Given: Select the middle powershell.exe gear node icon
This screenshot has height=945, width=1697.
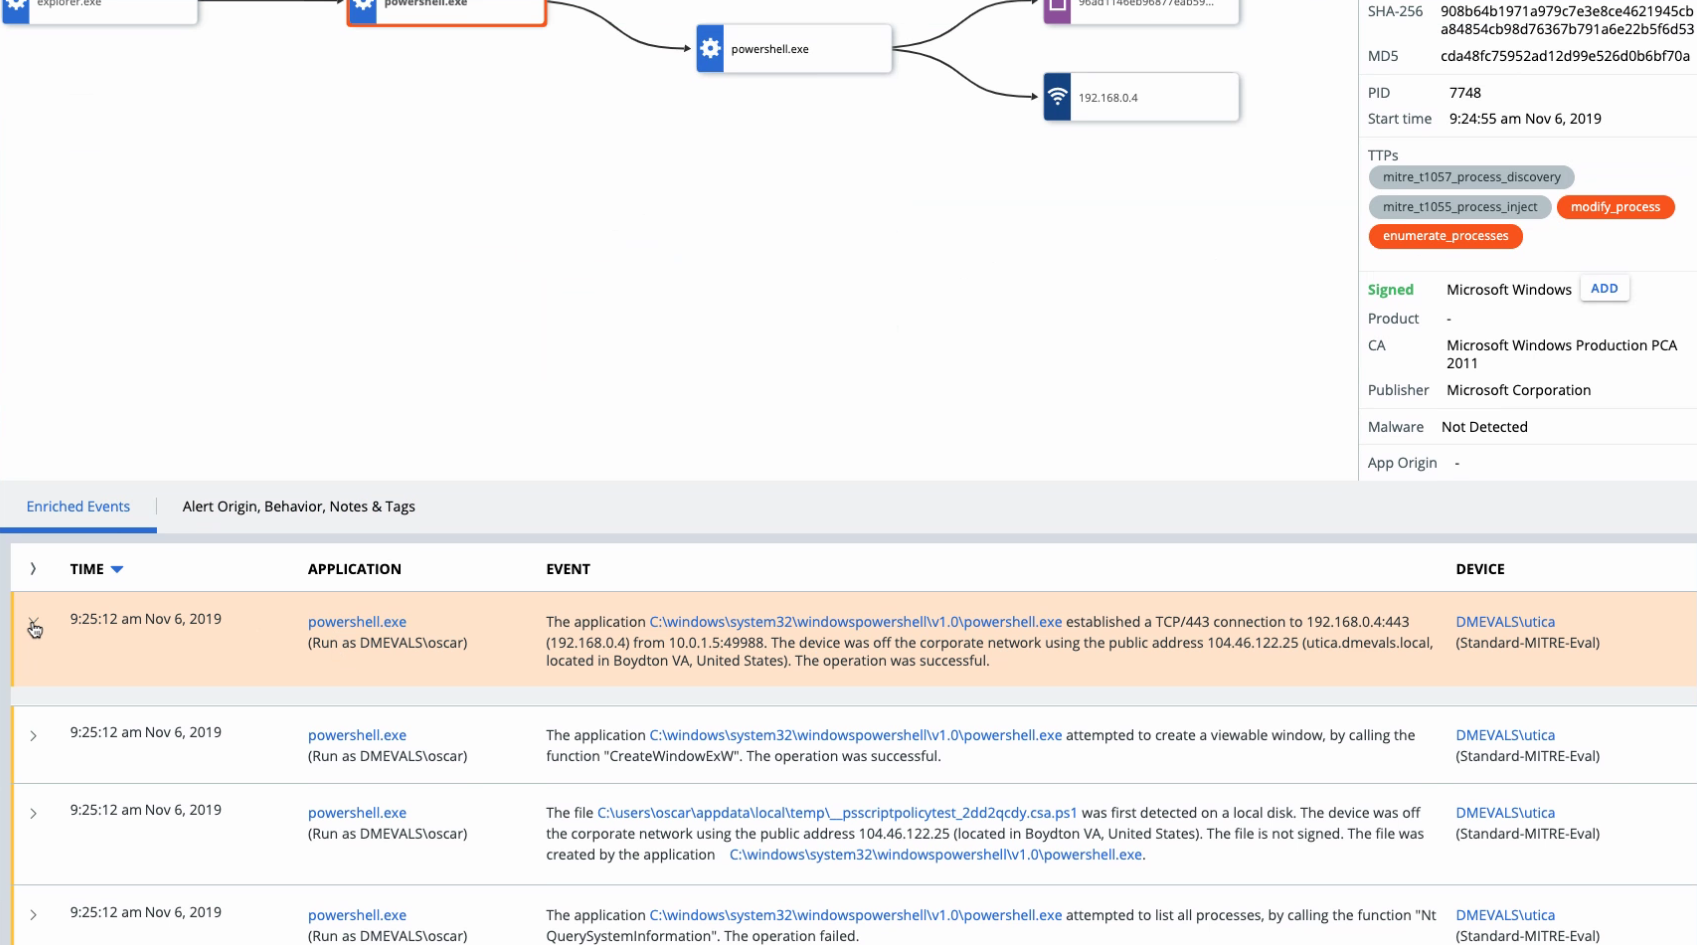Looking at the screenshot, I should 710,48.
